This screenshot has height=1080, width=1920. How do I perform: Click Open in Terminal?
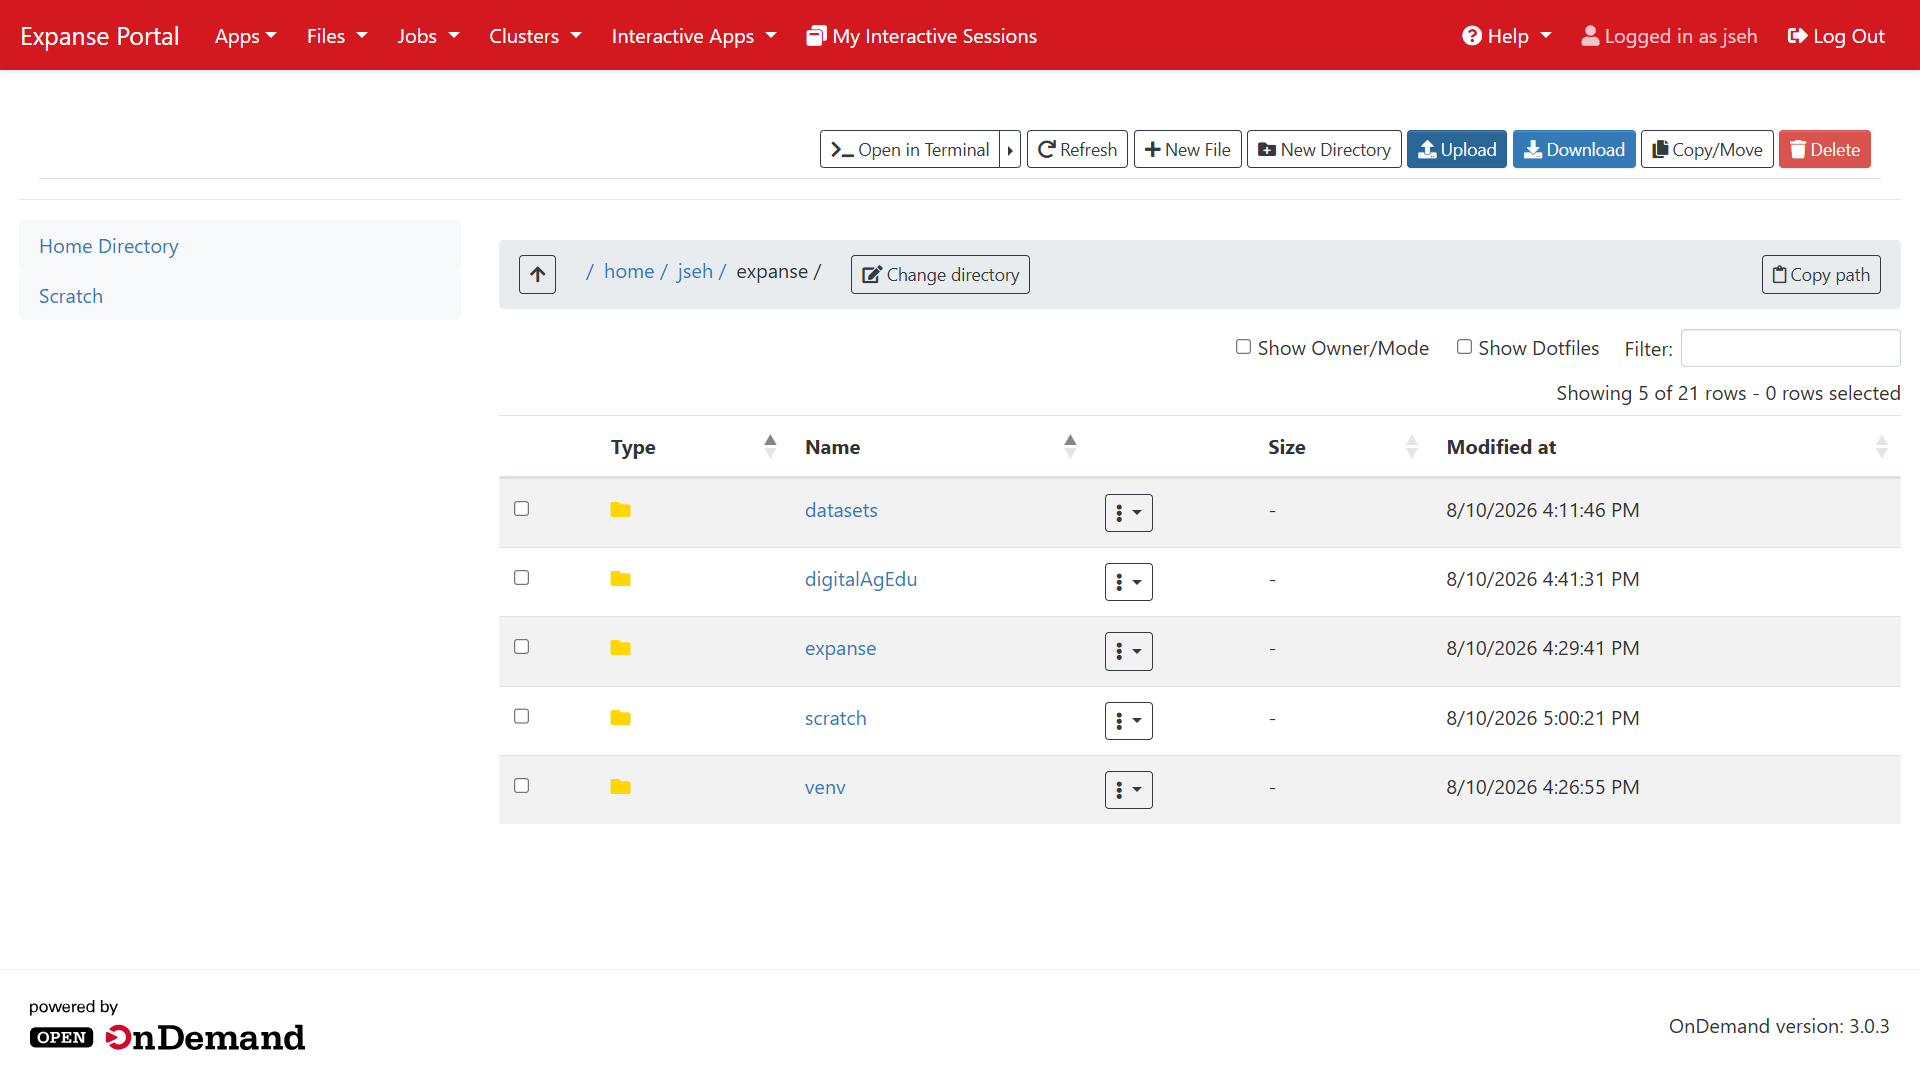click(910, 149)
